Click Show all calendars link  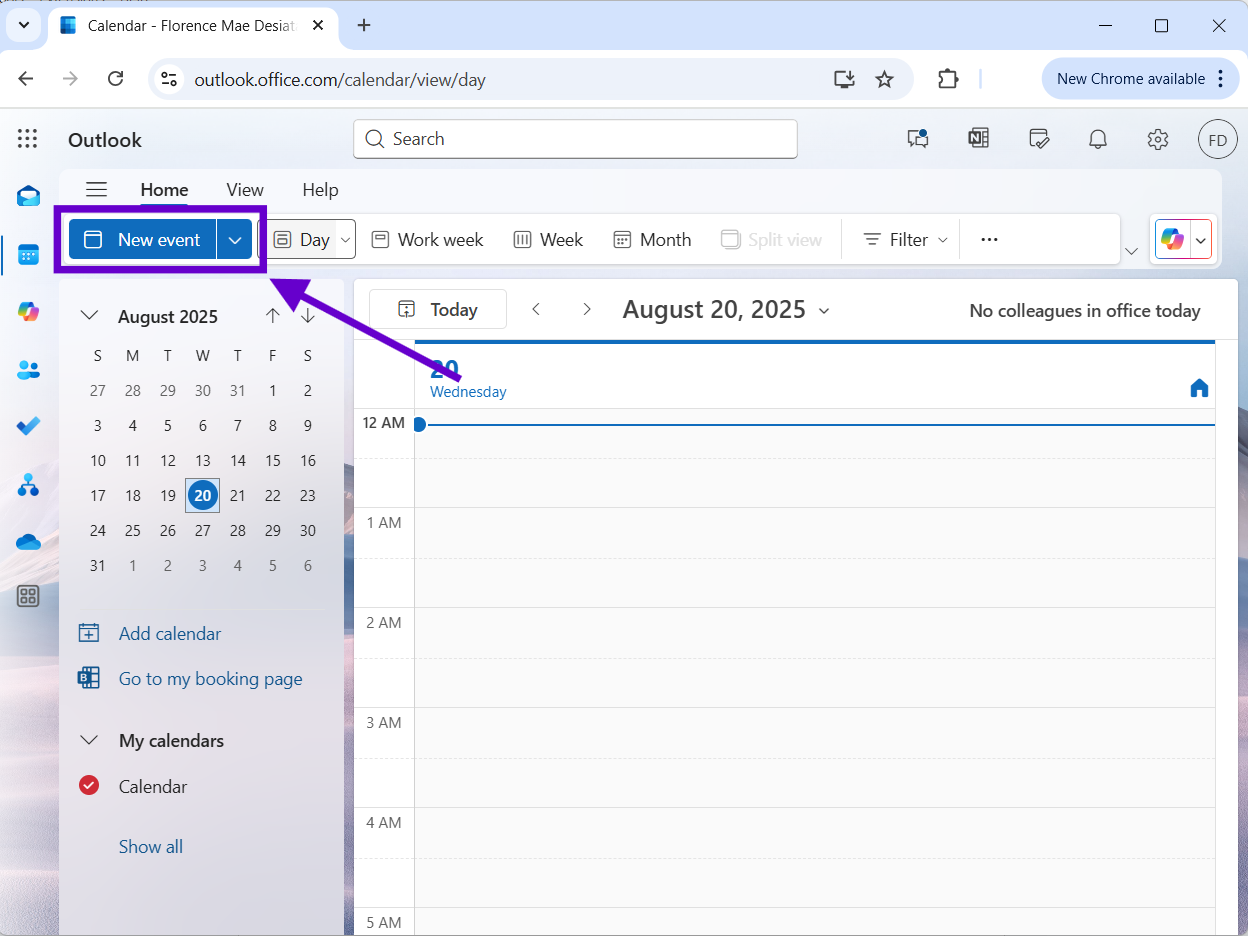(151, 846)
